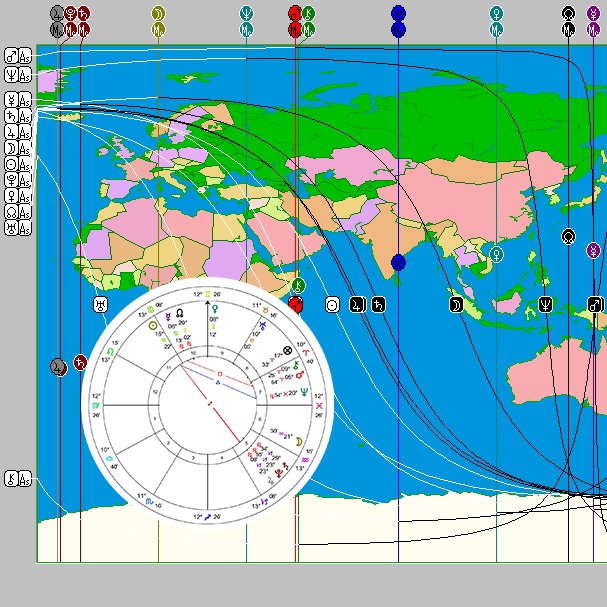The width and height of the screenshot is (607, 607).
Task: Select the Saturn As line label
Action: [x=18, y=116]
